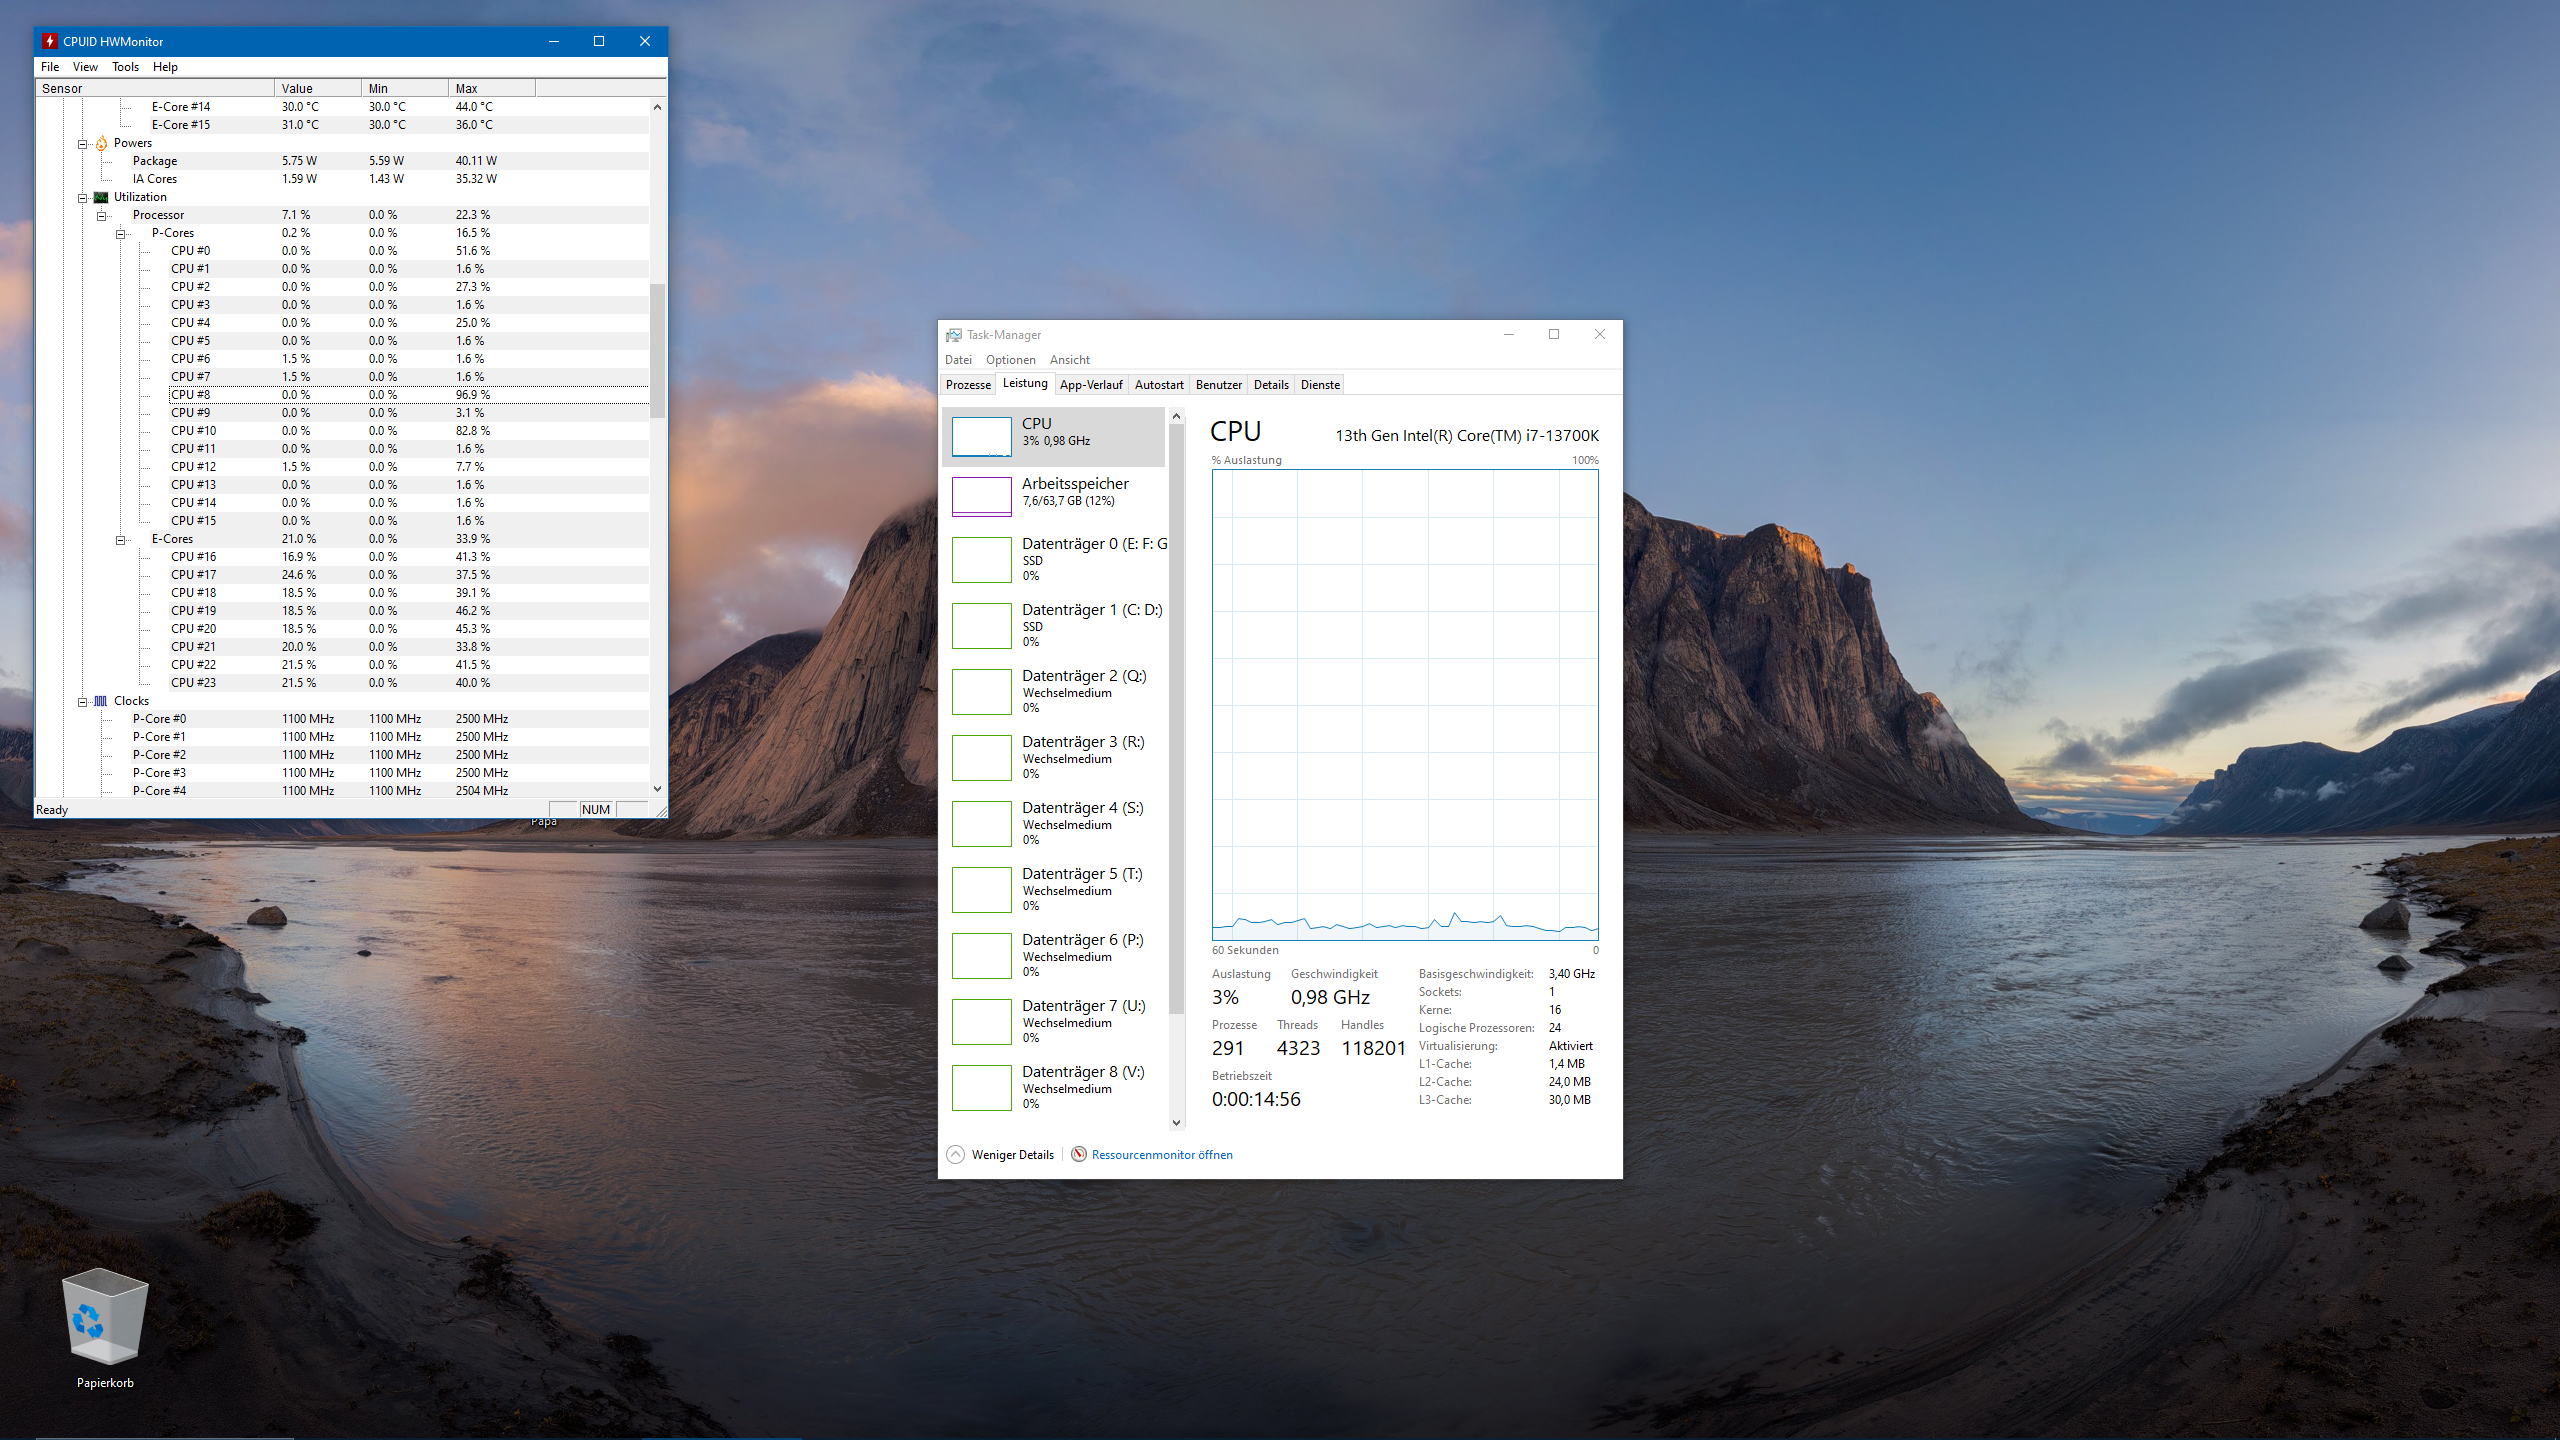Click the Ressourcenmonitor gauge icon

coord(1079,1155)
